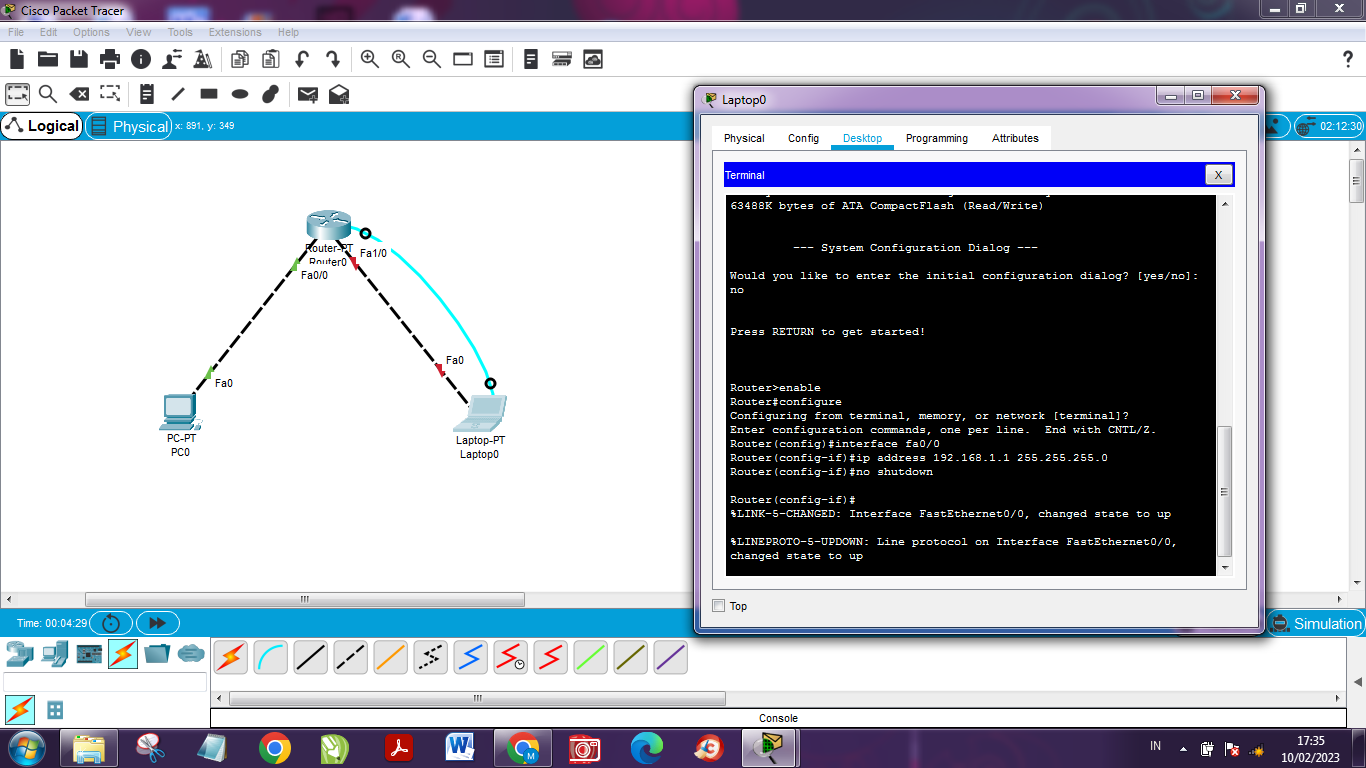Switch to Physical workspace view
The height and width of the screenshot is (768, 1366).
[129, 126]
